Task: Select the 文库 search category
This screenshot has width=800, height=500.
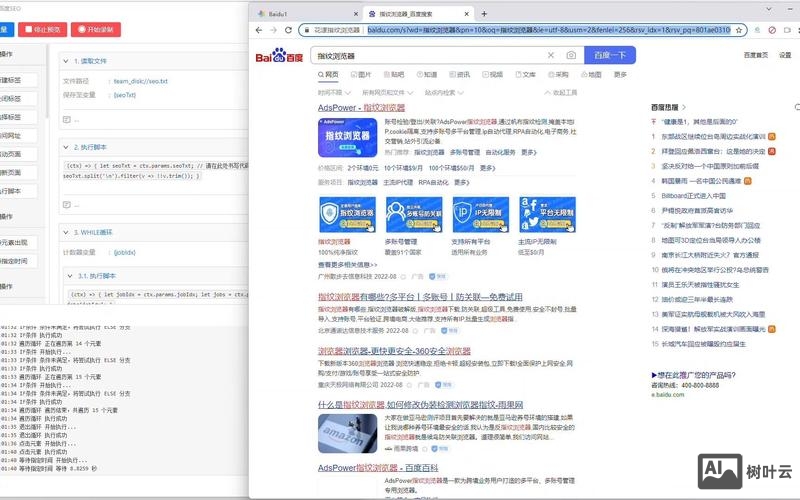Action: 526,74
